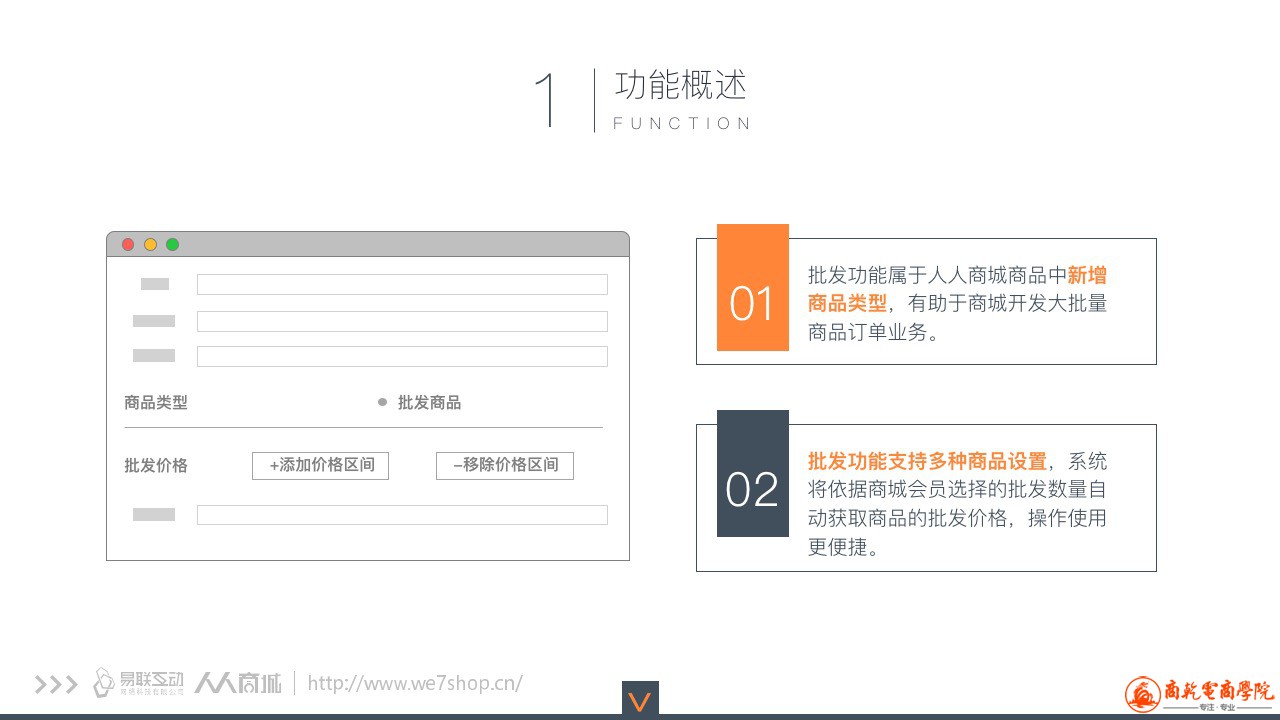Open the http://www.we7shop.cn/ link
The width and height of the screenshot is (1280, 720).
(415, 683)
